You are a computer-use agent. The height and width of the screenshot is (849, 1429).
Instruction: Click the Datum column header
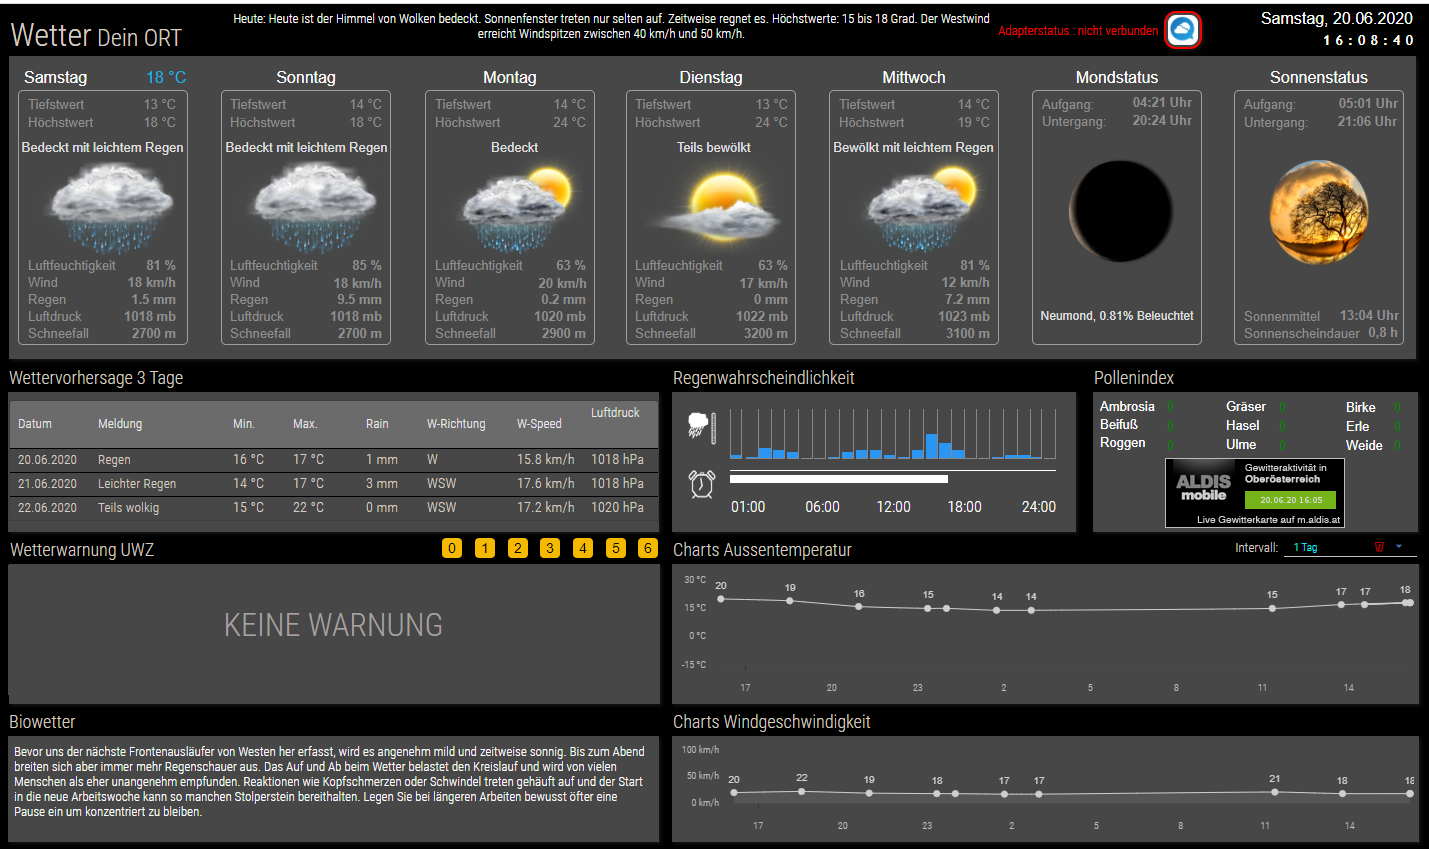point(35,424)
